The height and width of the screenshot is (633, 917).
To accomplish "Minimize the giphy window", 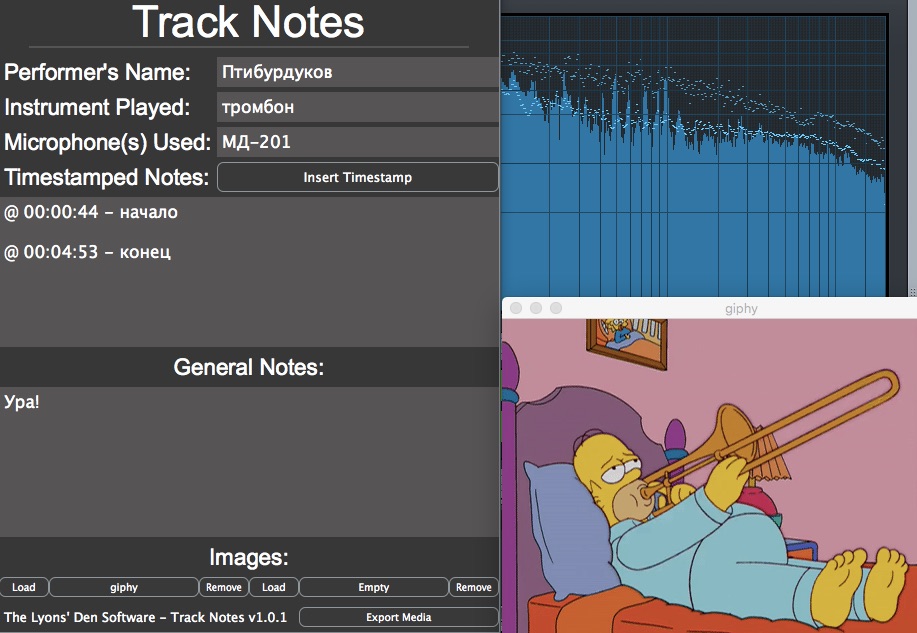I will 536,308.
